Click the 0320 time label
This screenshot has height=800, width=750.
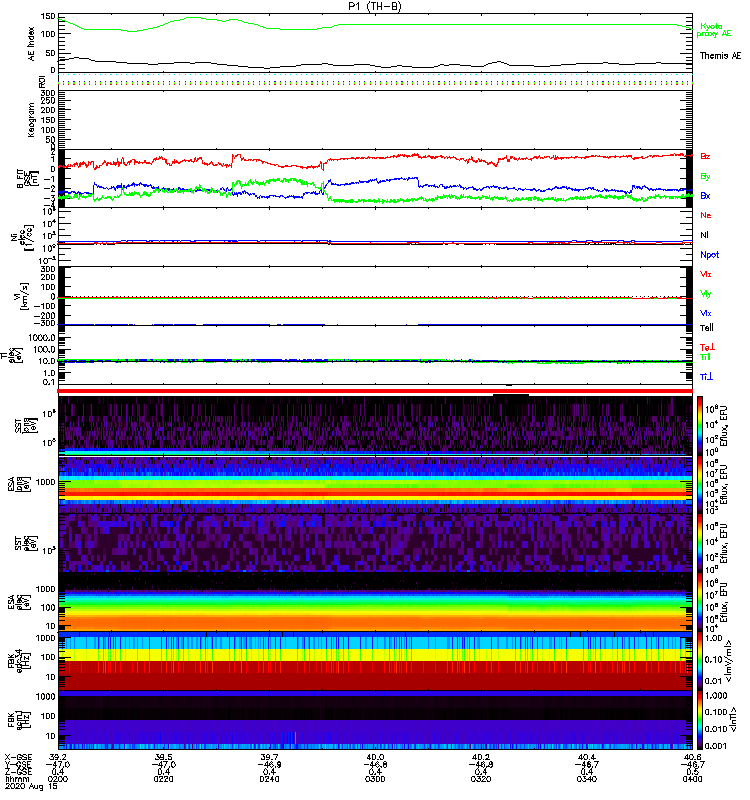coord(481,779)
